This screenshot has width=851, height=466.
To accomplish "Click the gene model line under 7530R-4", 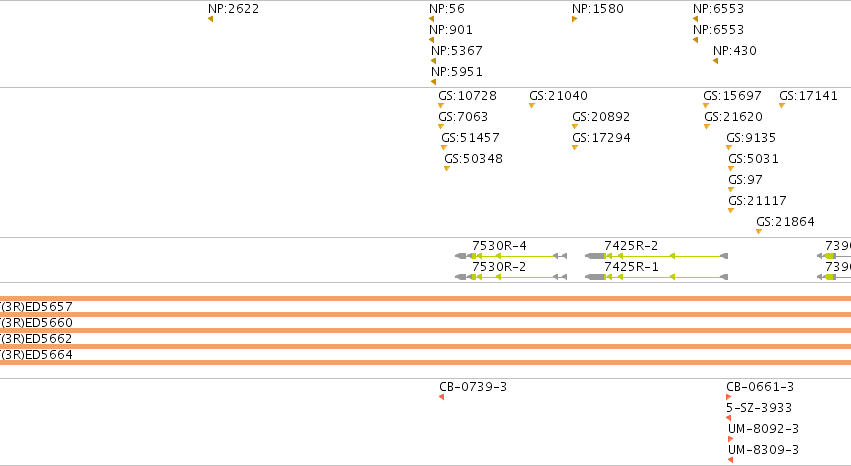I will tap(511, 256).
